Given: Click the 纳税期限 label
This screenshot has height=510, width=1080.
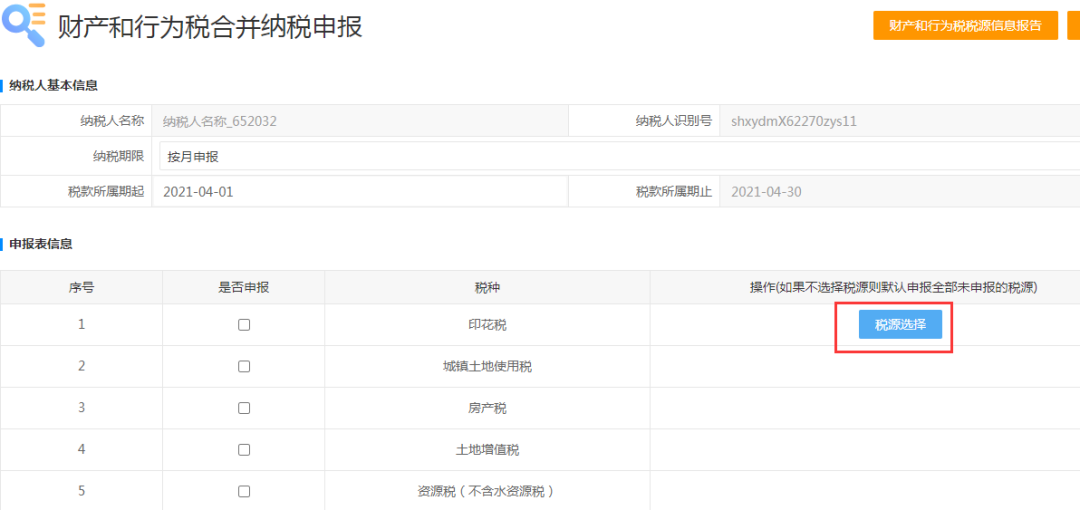Looking at the screenshot, I should (x=118, y=156).
